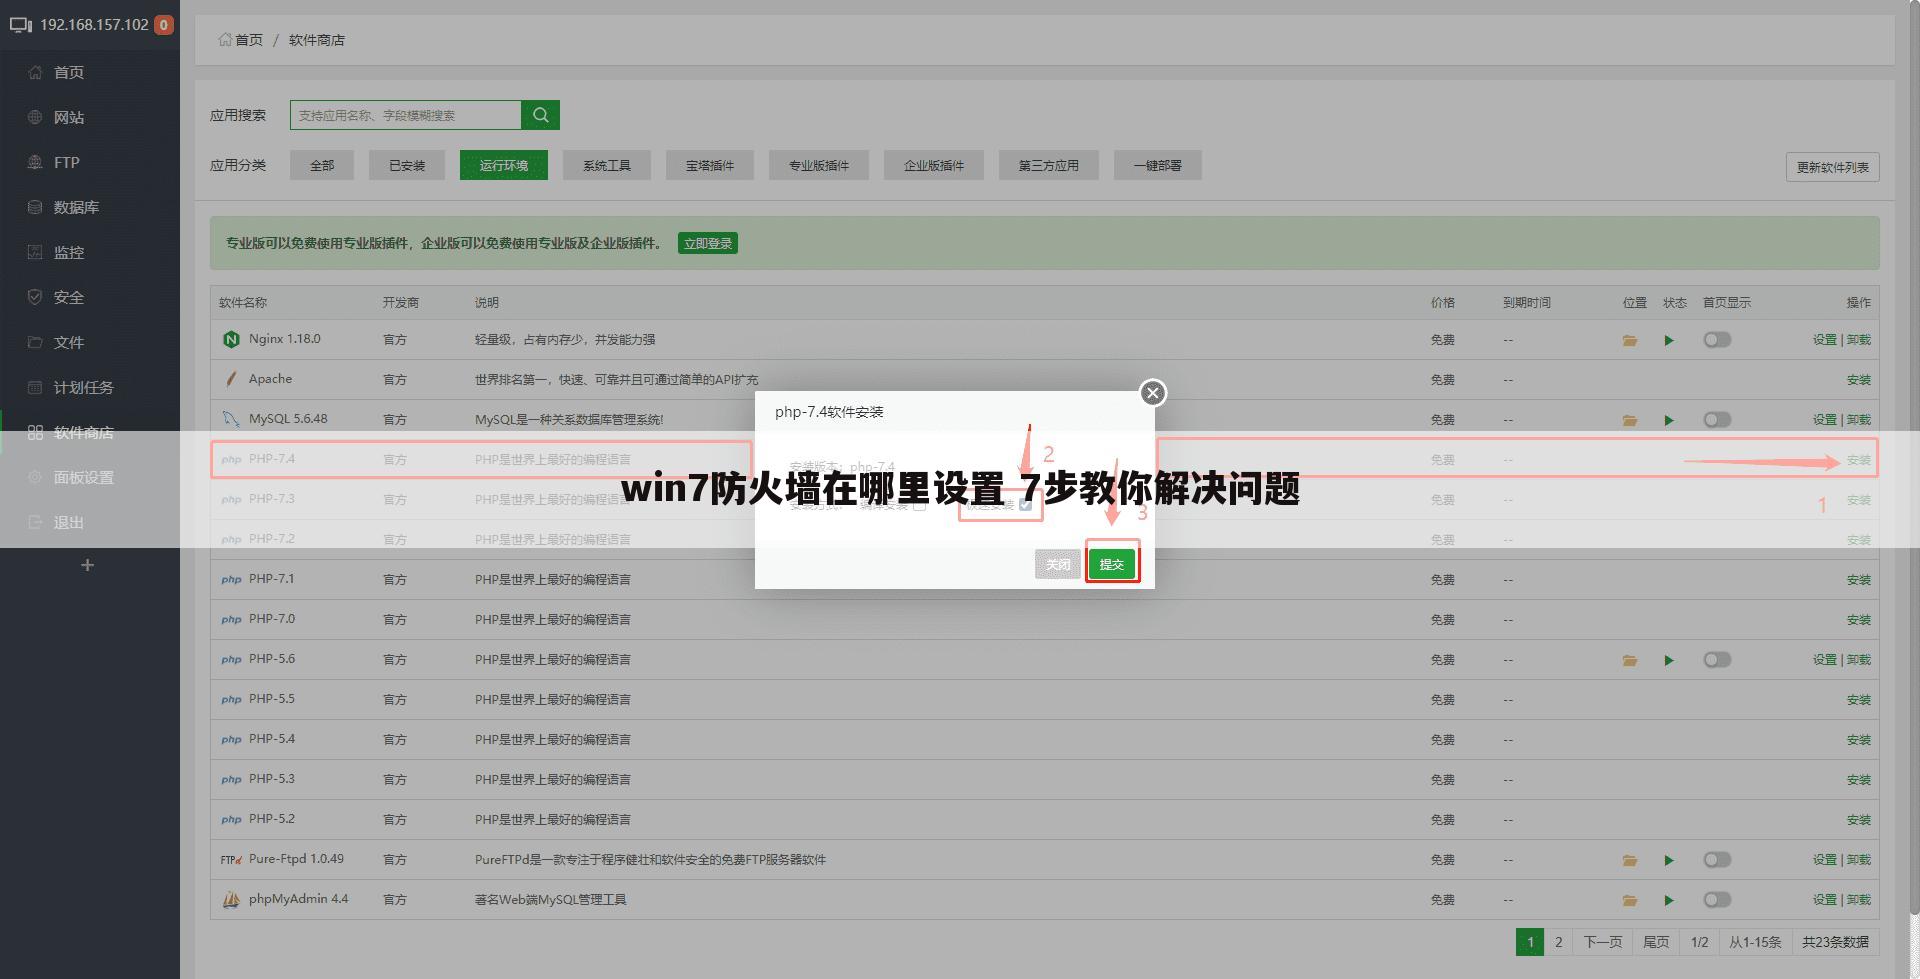Focus the 应用搜索 search input field
Viewport: 1920px width, 979px height.
click(x=406, y=115)
